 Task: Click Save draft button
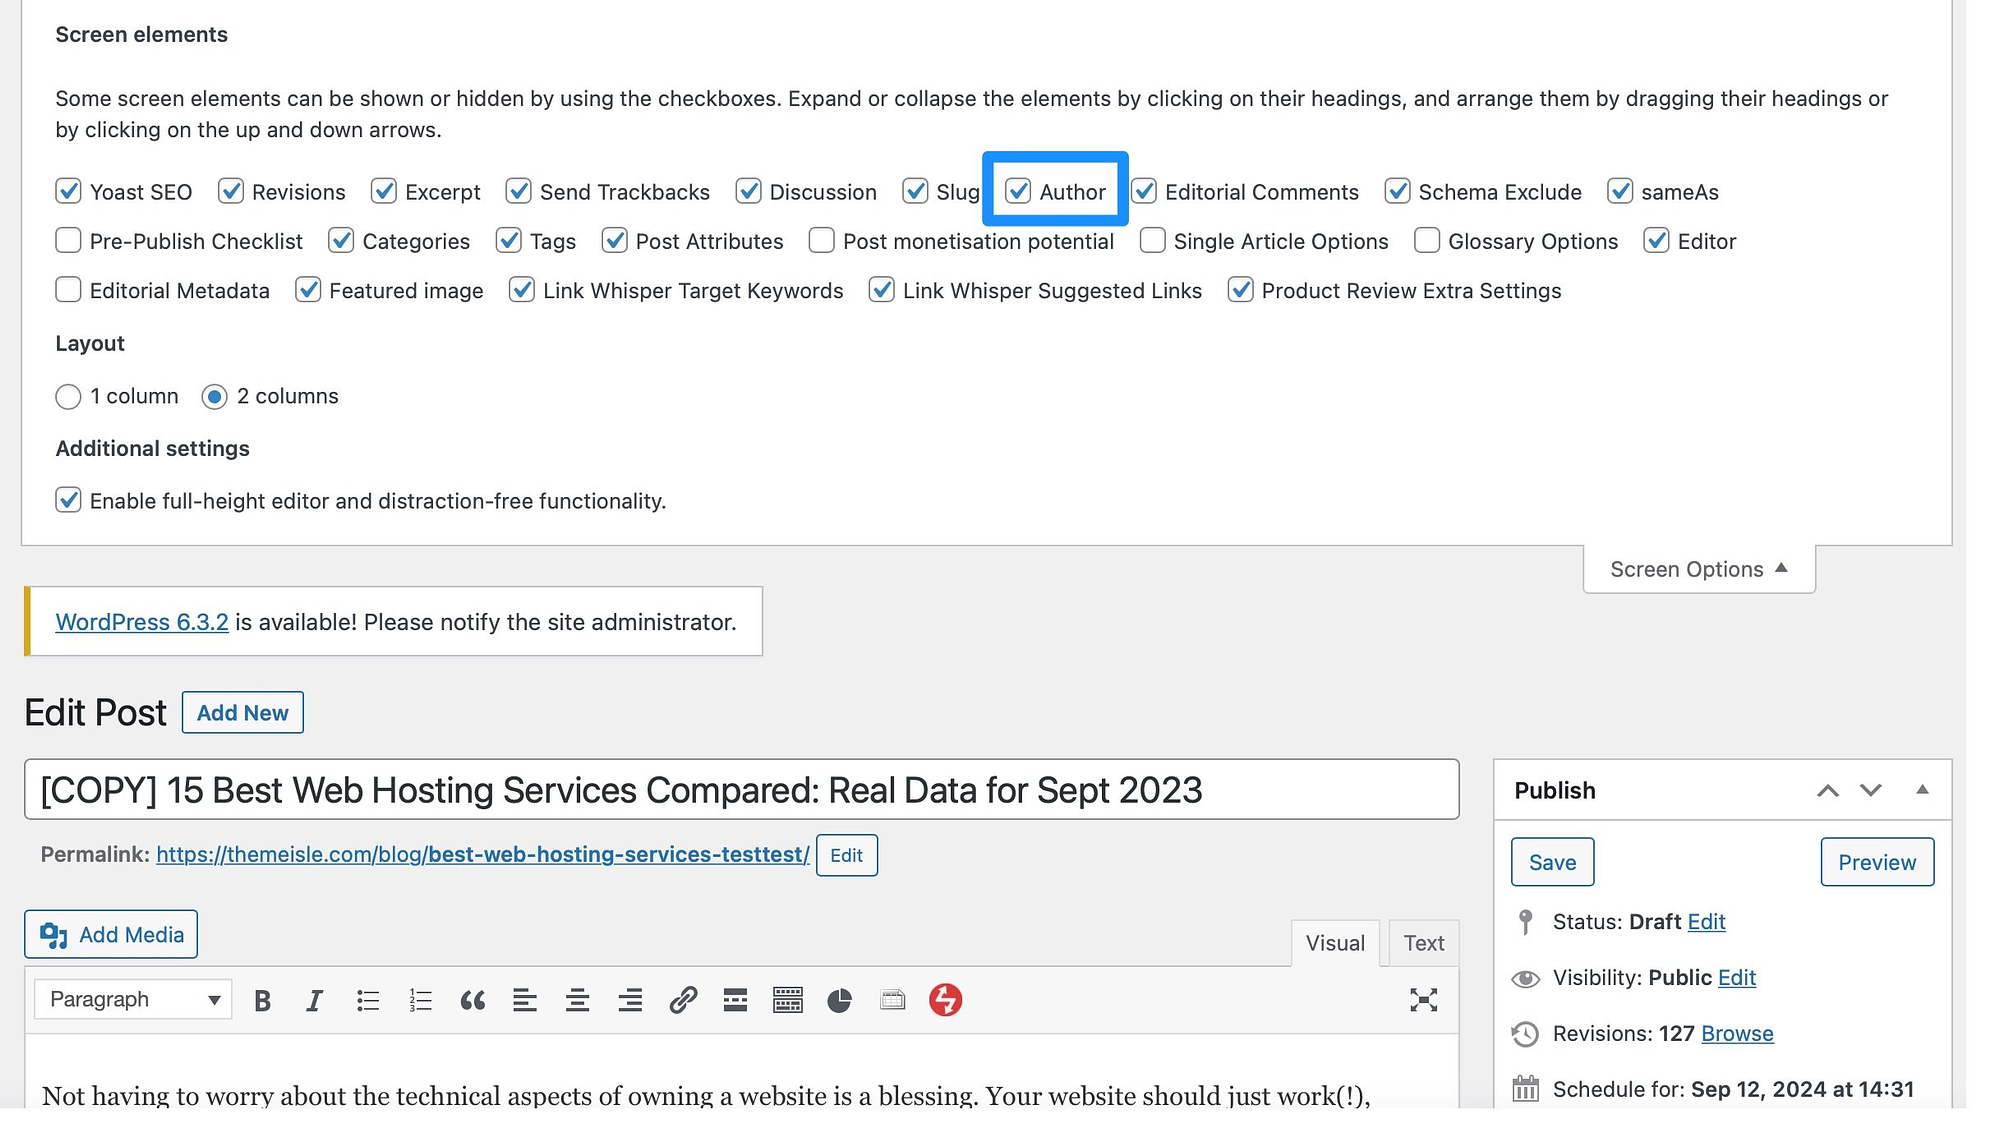(x=1552, y=862)
